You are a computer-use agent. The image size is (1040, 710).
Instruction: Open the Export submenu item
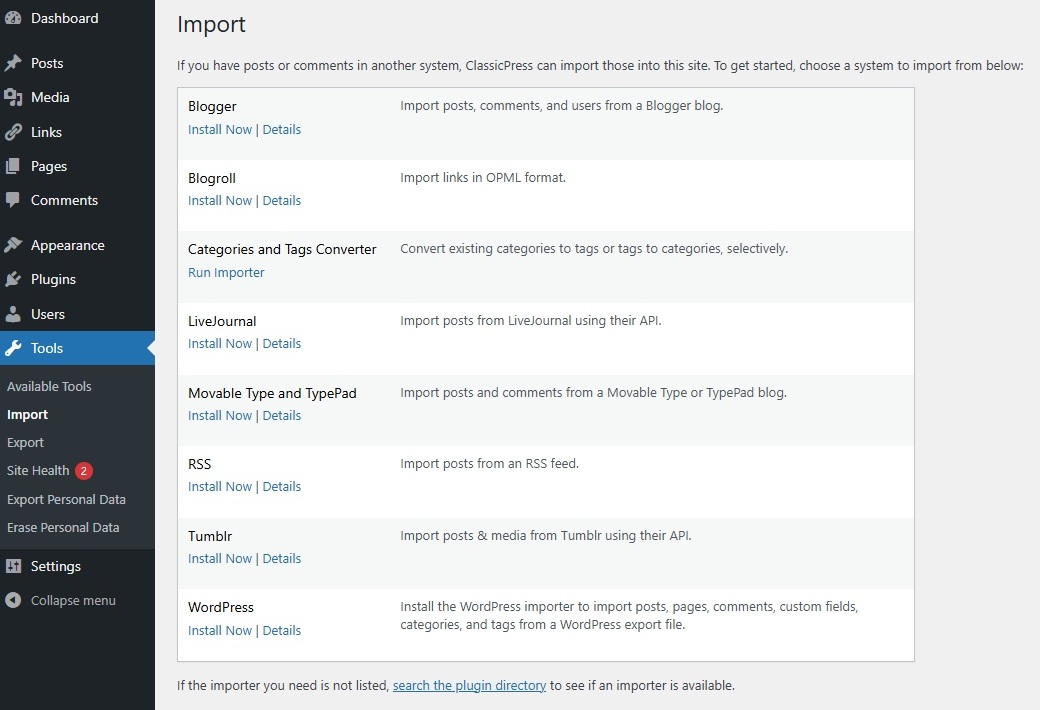pyautogui.click(x=25, y=443)
